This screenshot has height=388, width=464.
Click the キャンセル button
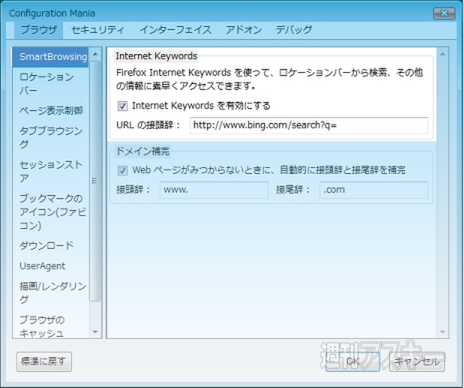[417, 361]
